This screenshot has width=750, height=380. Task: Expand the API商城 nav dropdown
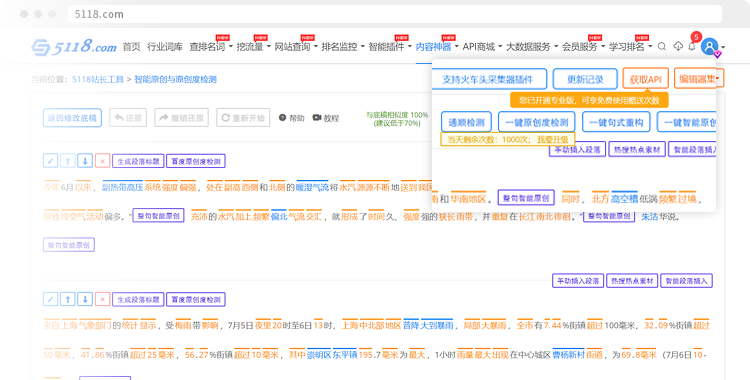click(x=500, y=47)
